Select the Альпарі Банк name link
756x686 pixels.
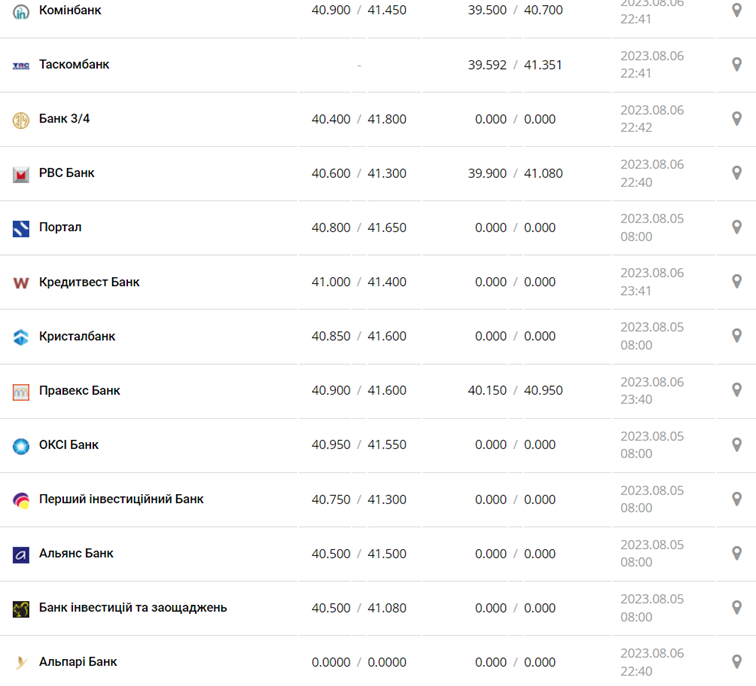[x=78, y=662]
